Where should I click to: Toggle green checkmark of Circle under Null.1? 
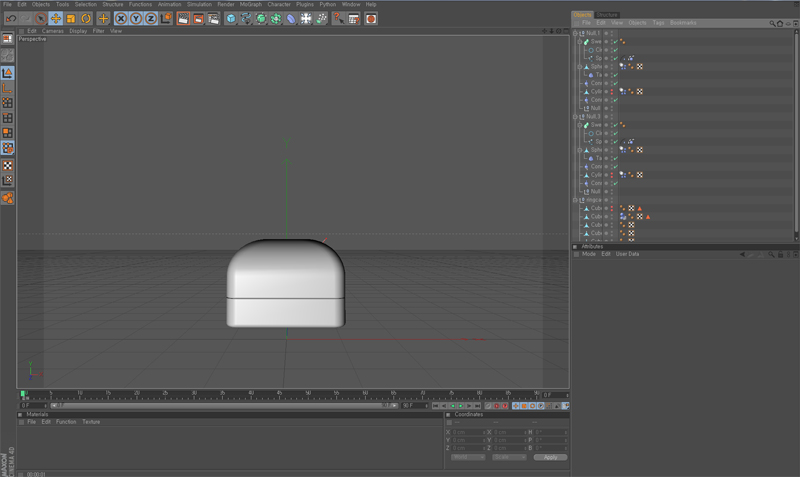616,50
